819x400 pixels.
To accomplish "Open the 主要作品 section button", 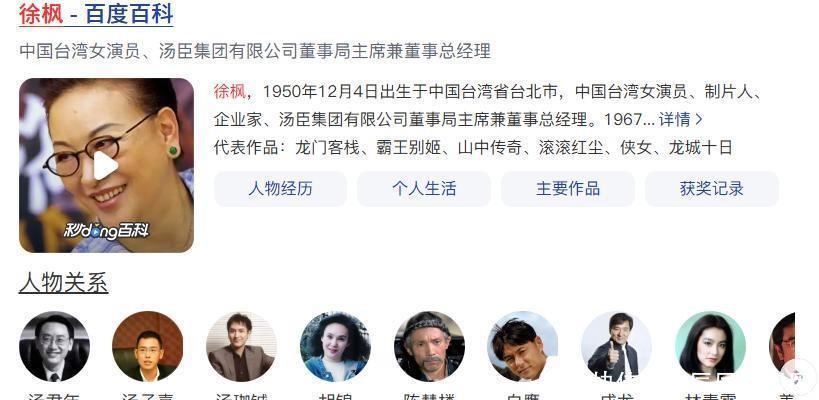I will 568,189.
